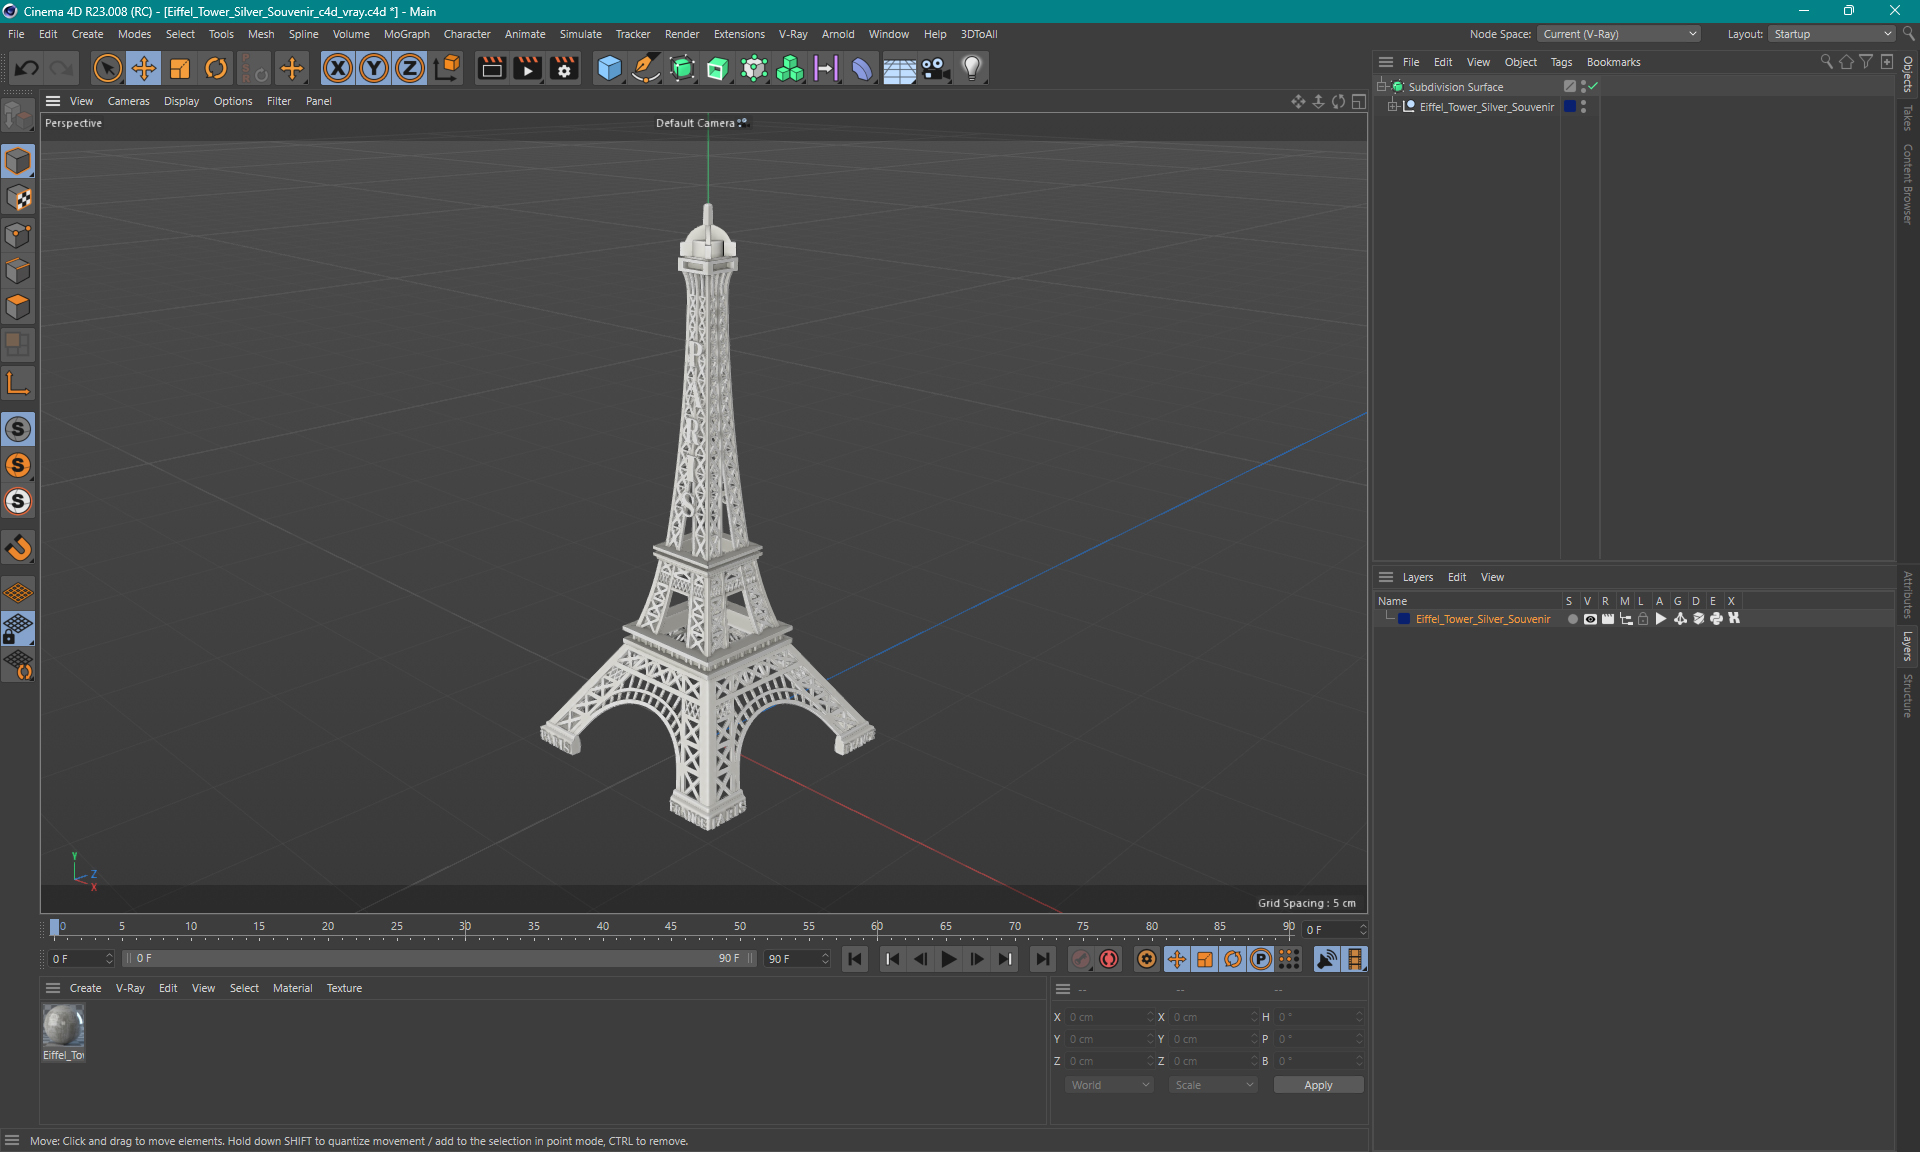Click the Scale tool icon

tap(178, 67)
